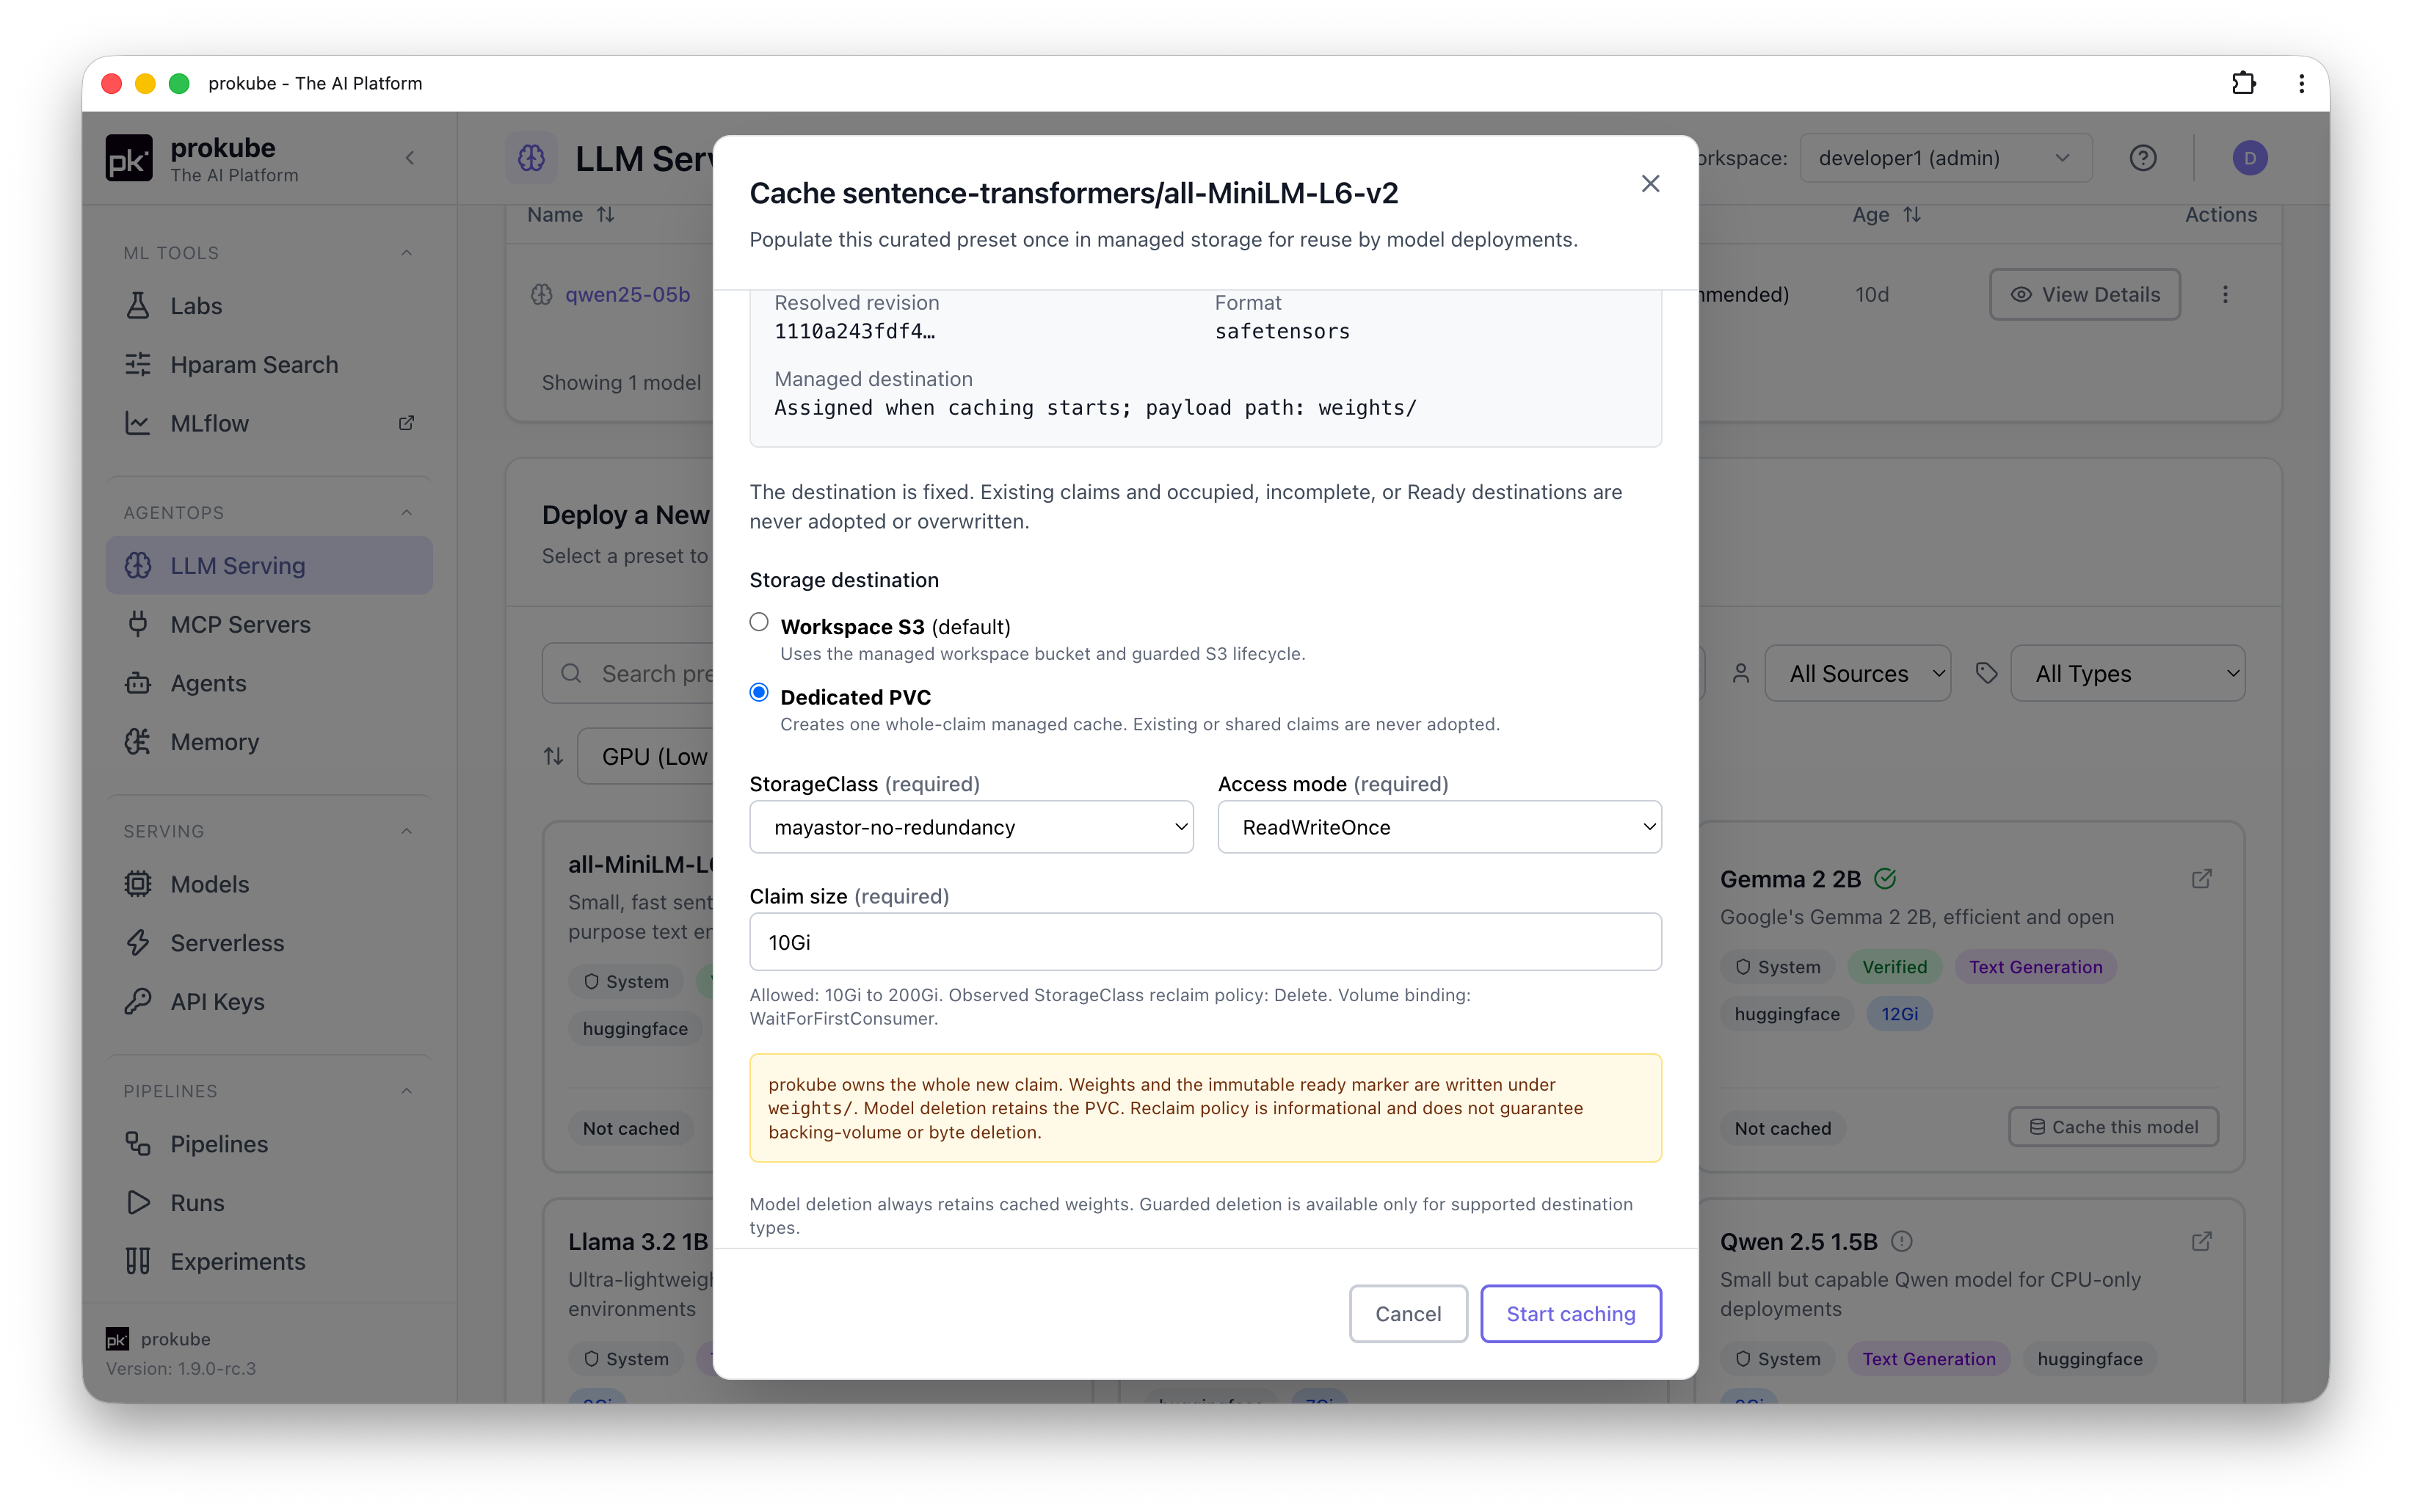This screenshot has height=1512, width=2412.
Task: Click View Details for qwen25-05b
Action: click(x=2084, y=294)
